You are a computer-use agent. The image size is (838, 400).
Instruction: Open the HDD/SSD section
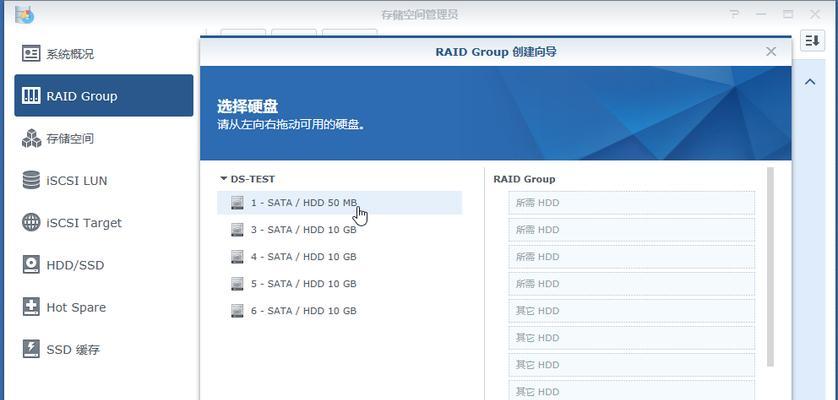click(103, 265)
